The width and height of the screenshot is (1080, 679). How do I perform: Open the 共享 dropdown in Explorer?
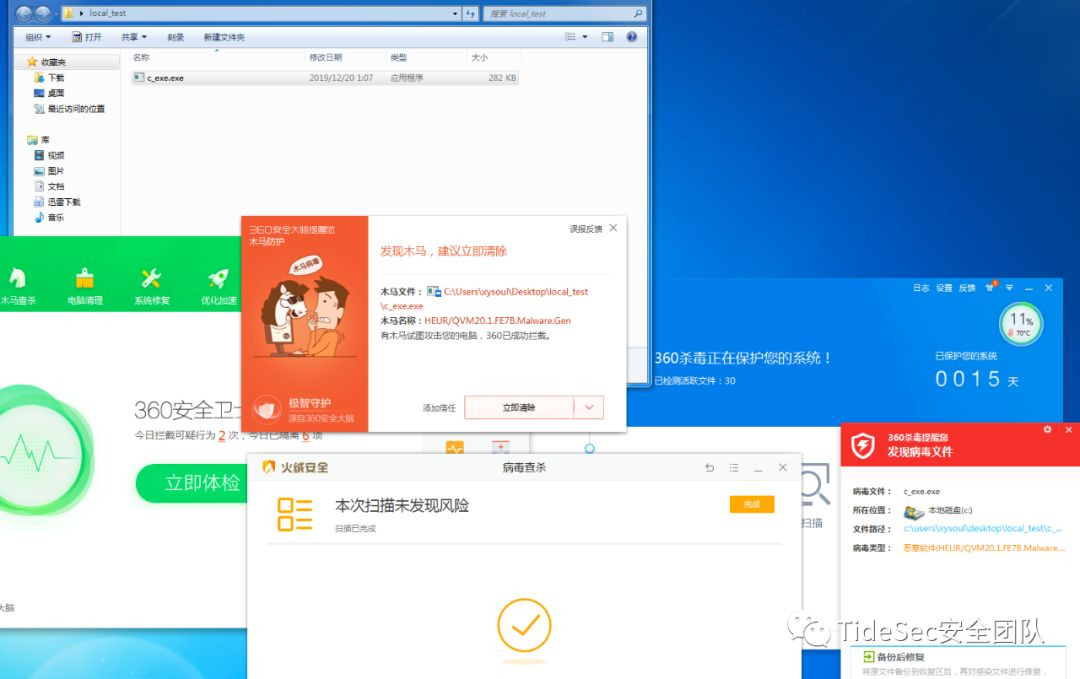(x=134, y=37)
